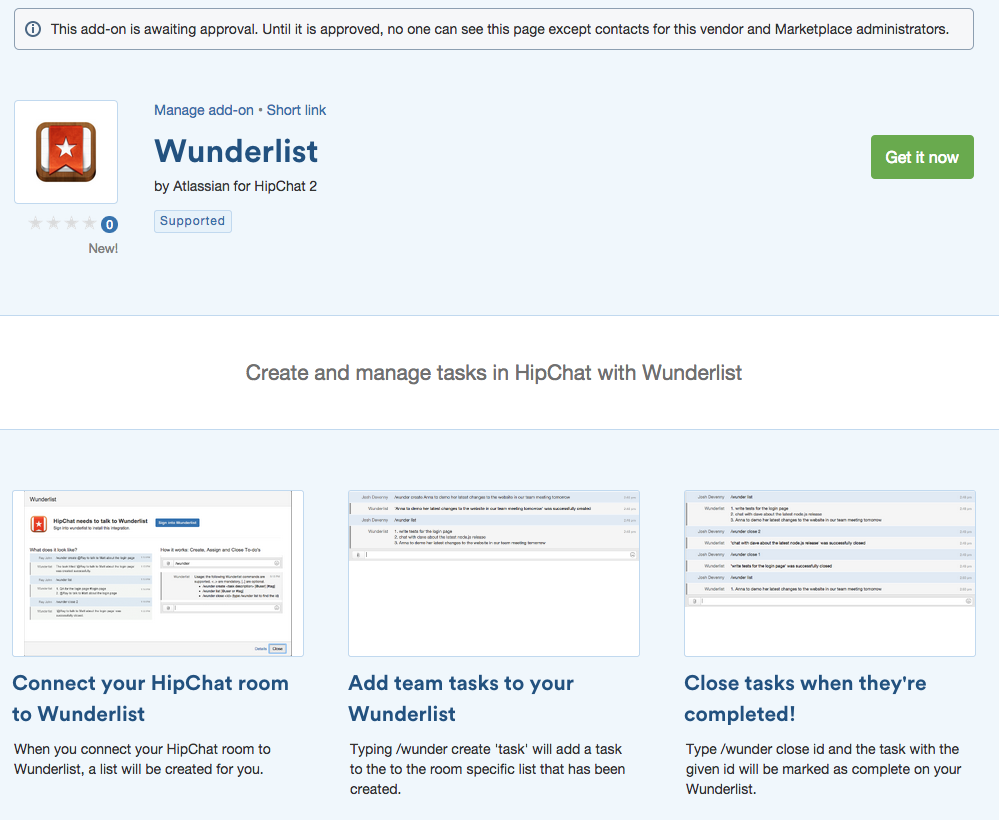Open the middle screenshot showing /wunder create
The image size is (999, 820).
[494, 573]
